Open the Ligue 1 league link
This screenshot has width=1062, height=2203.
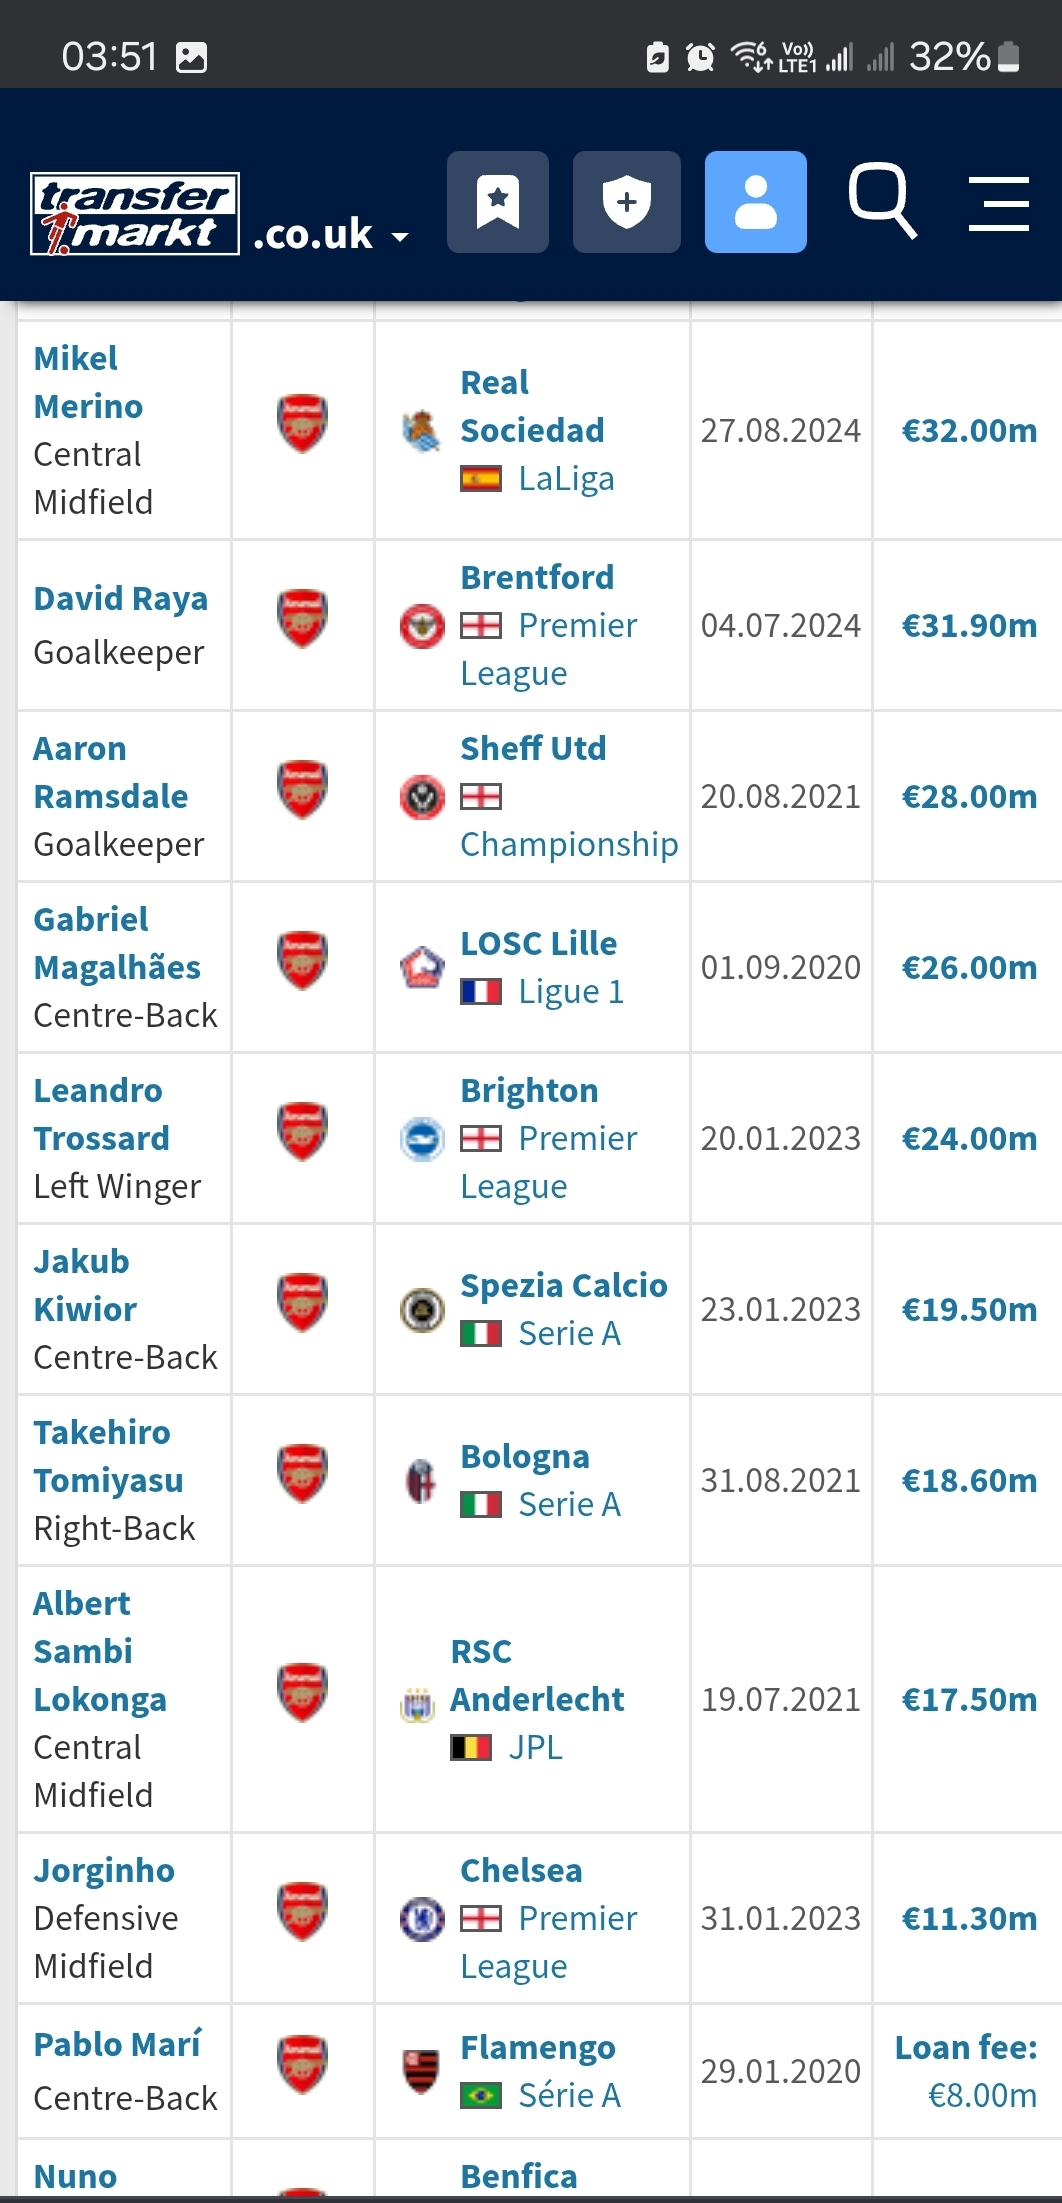571,992
